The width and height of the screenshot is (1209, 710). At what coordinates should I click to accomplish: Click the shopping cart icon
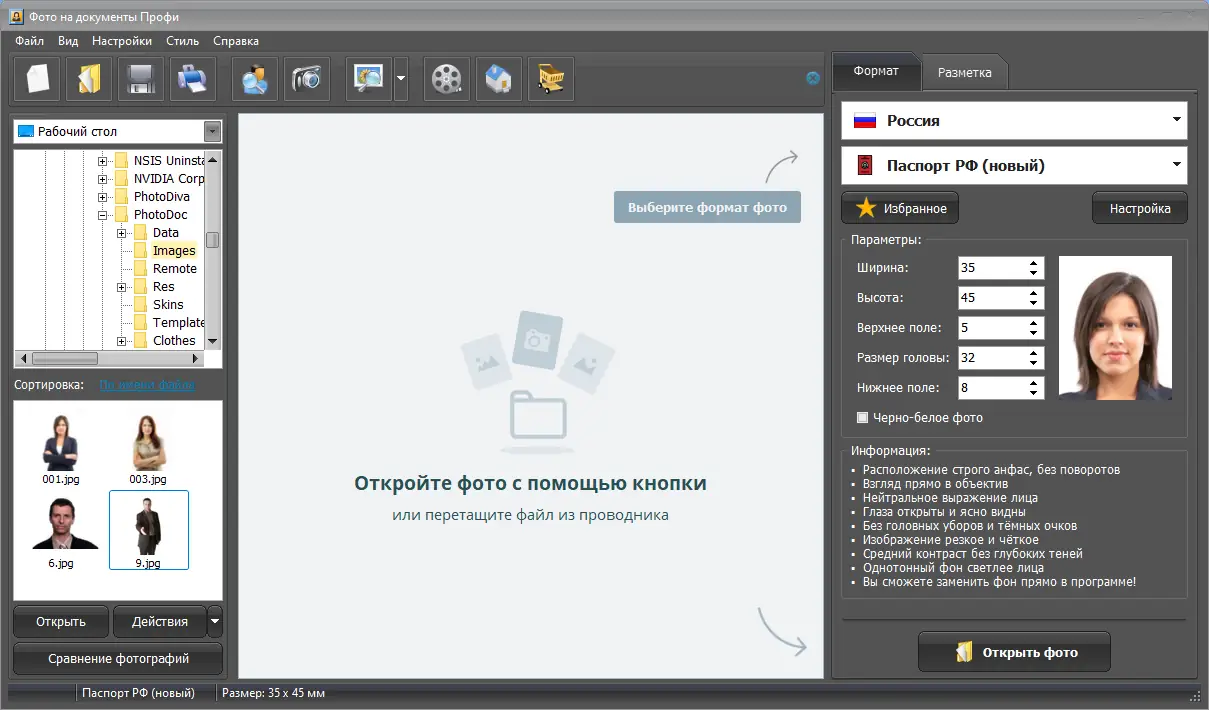coord(550,79)
